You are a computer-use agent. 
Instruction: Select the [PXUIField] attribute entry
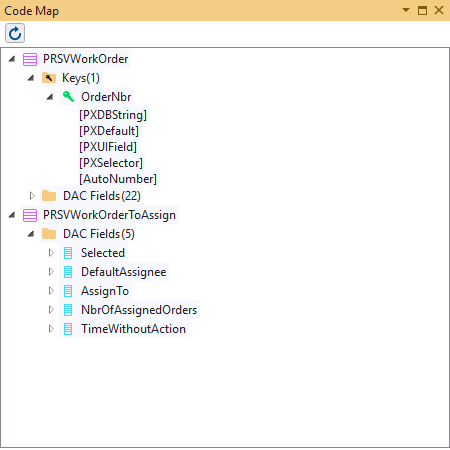pos(108,147)
